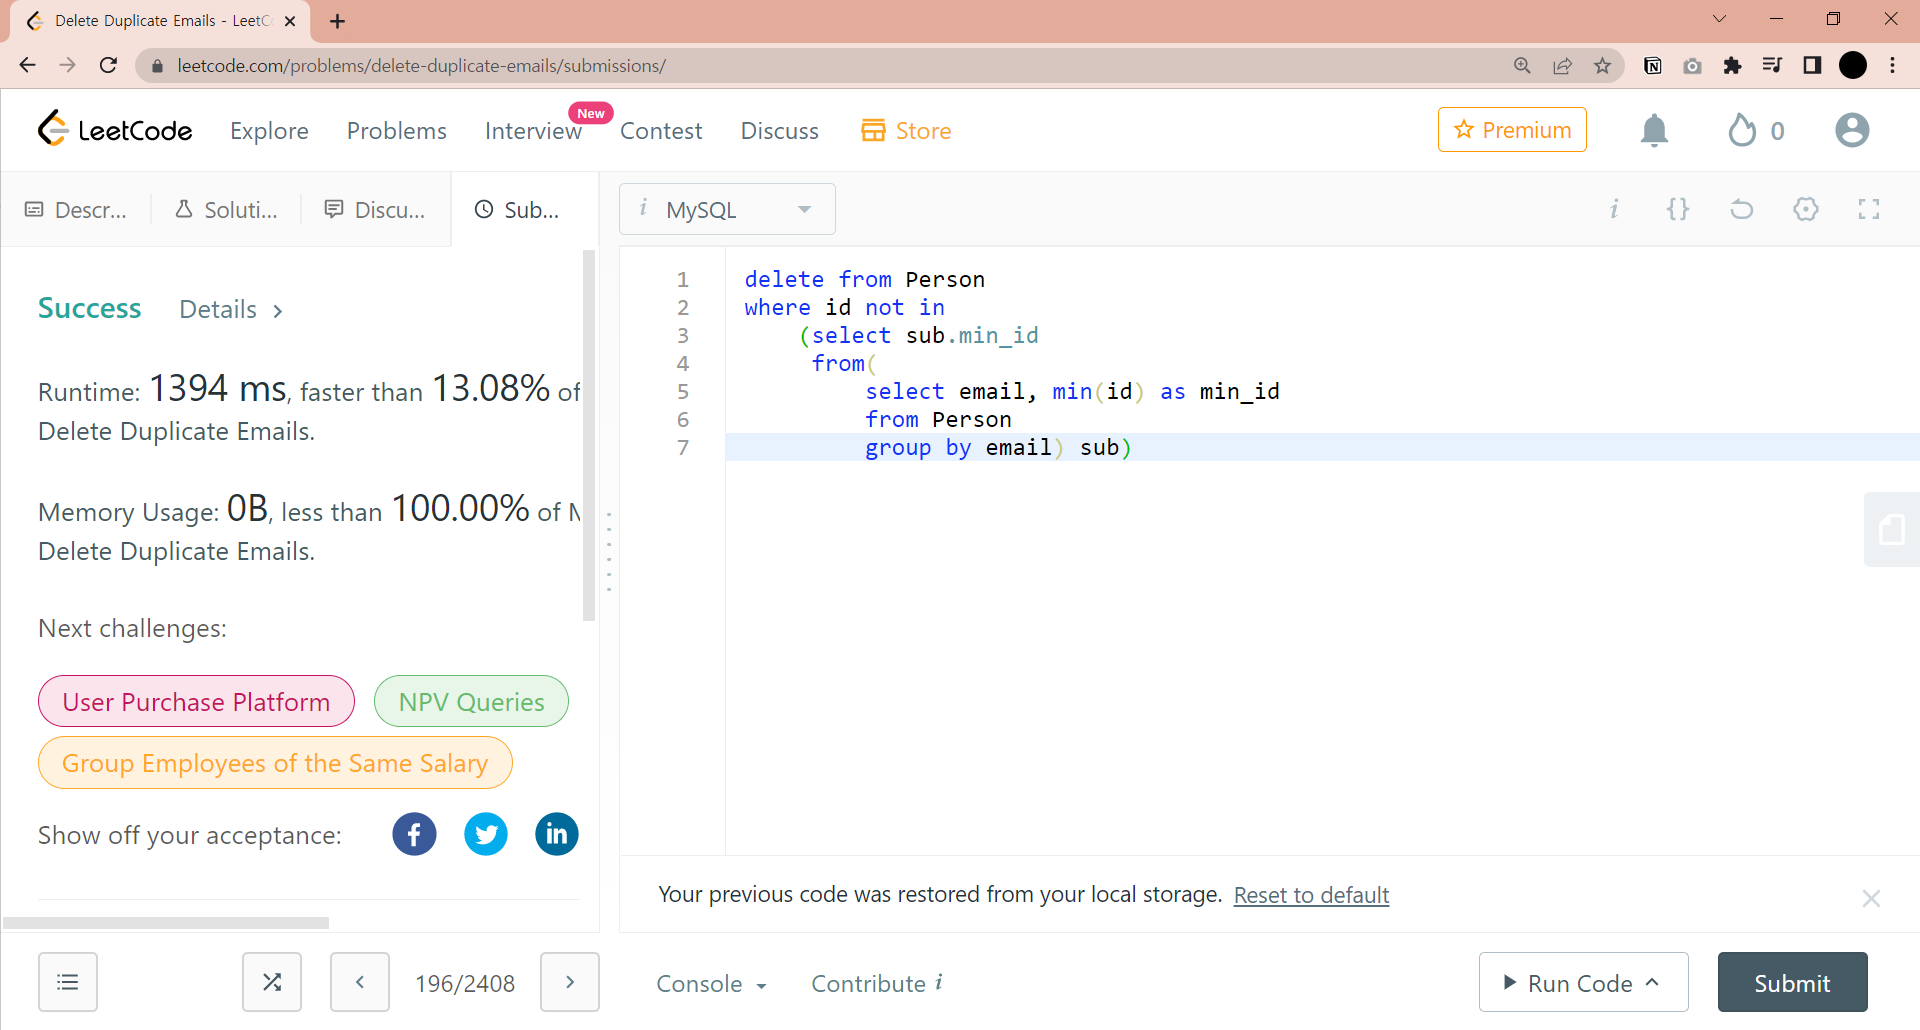Go back in browser history
Image resolution: width=1920 pixels, height=1030 pixels.
[x=28, y=66]
